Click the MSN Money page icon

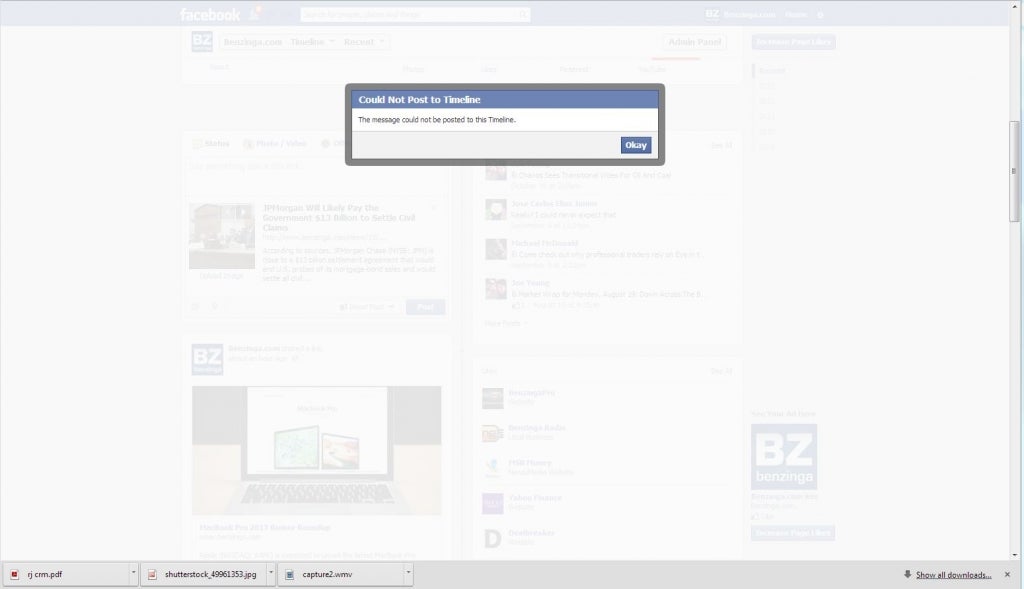click(x=492, y=468)
